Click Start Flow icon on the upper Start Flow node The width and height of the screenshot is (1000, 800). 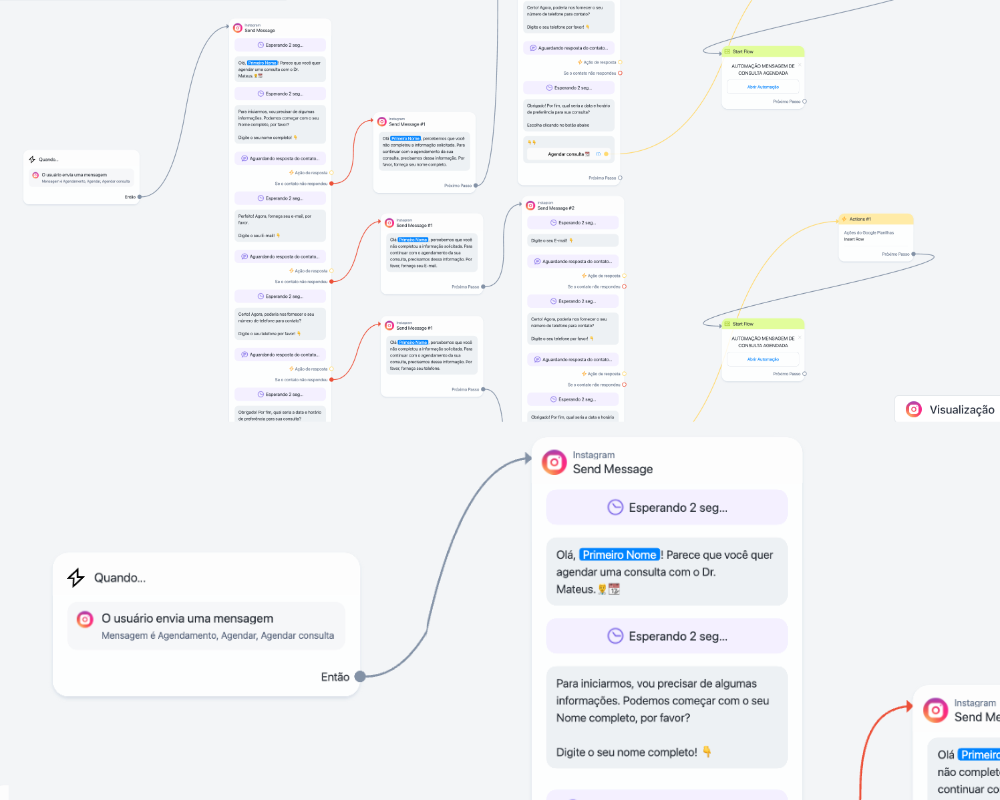point(727,50)
